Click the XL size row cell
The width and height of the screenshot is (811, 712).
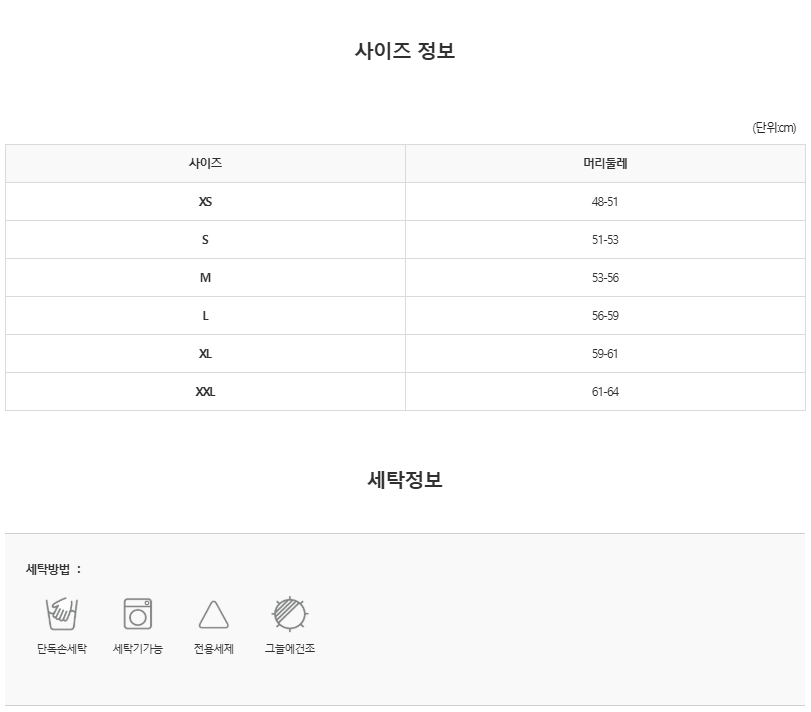(205, 354)
